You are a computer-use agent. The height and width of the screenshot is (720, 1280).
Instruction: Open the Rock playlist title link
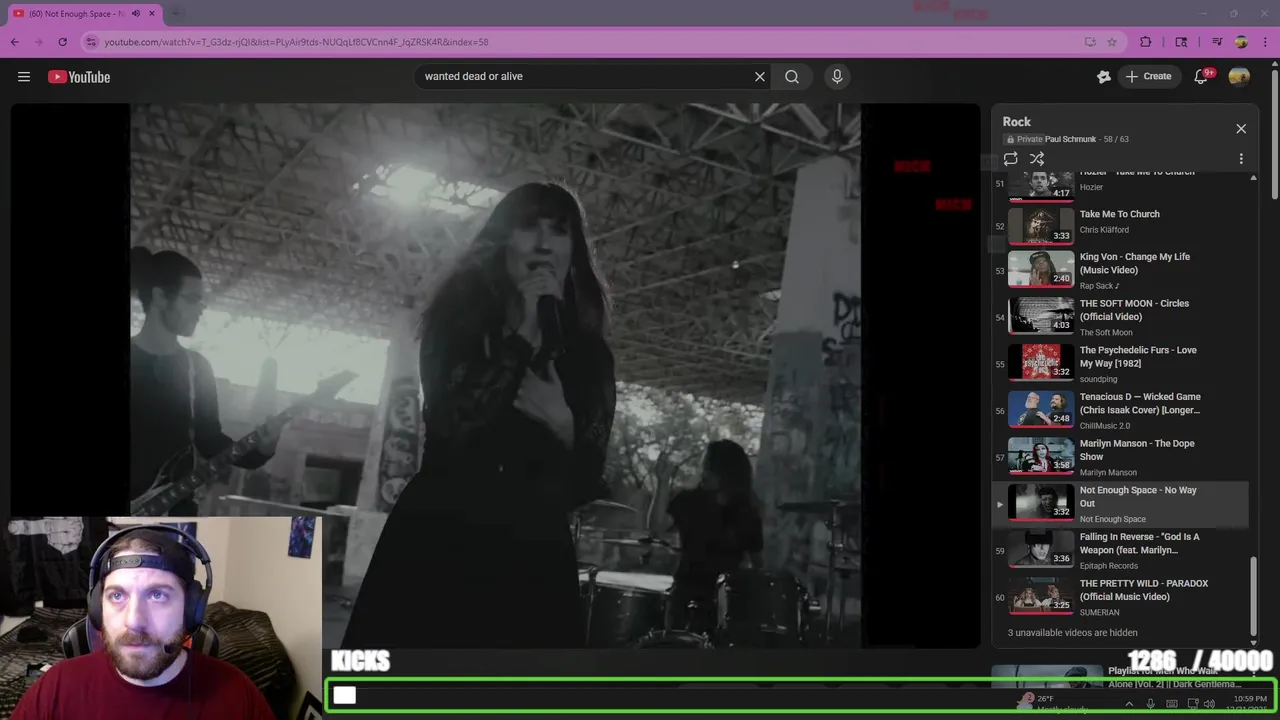coord(1016,122)
